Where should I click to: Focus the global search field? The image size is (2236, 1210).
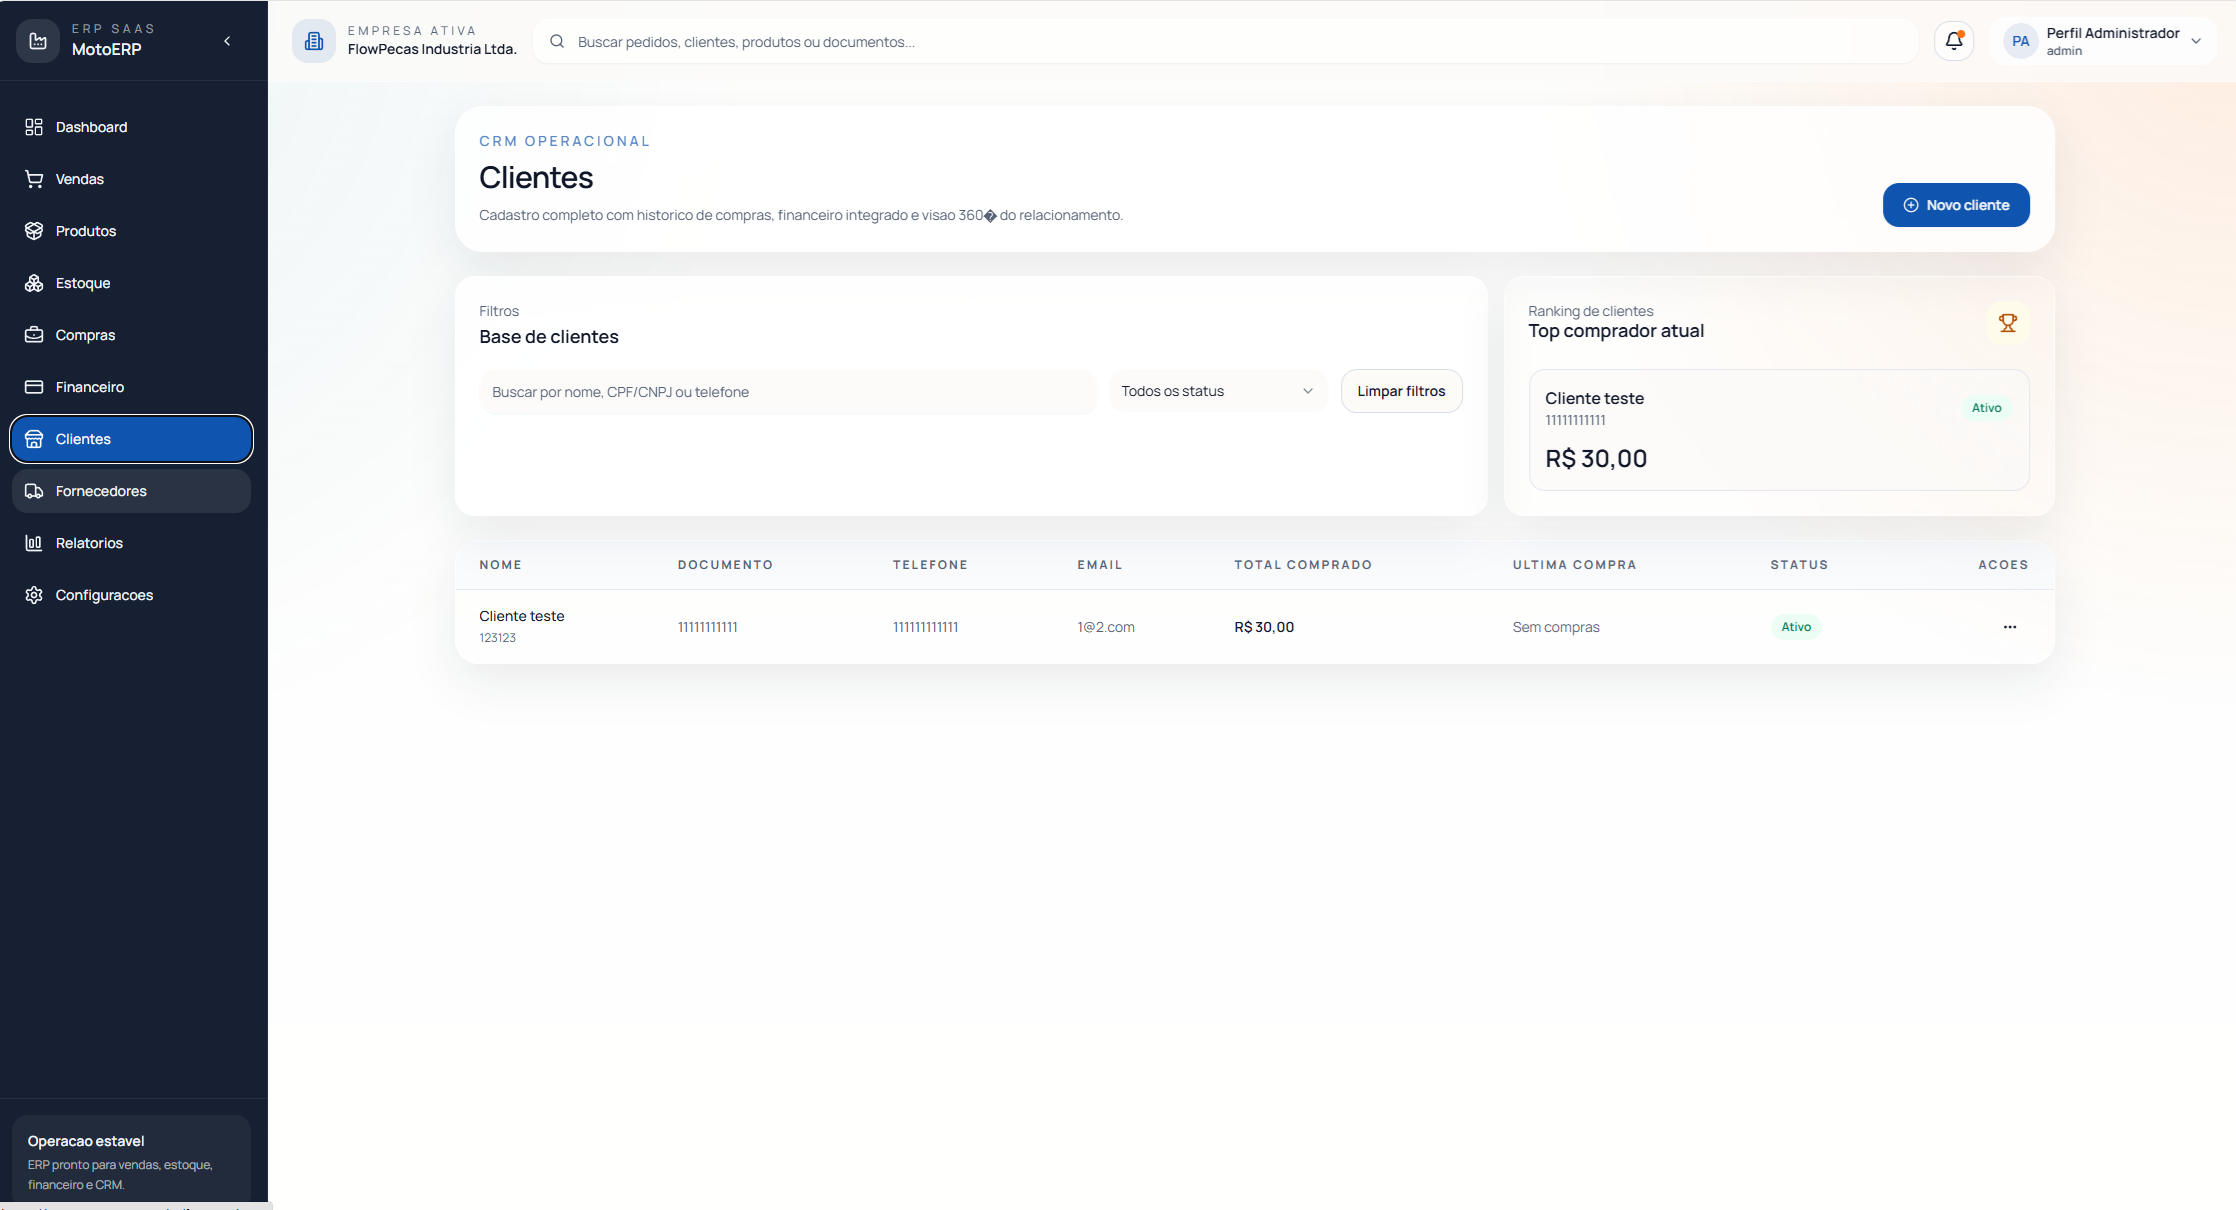tap(1225, 42)
